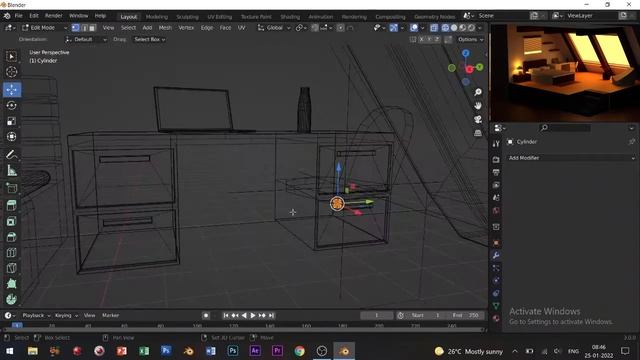
Task: Open timeline Keying dropdown
Action: click(x=66, y=316)
